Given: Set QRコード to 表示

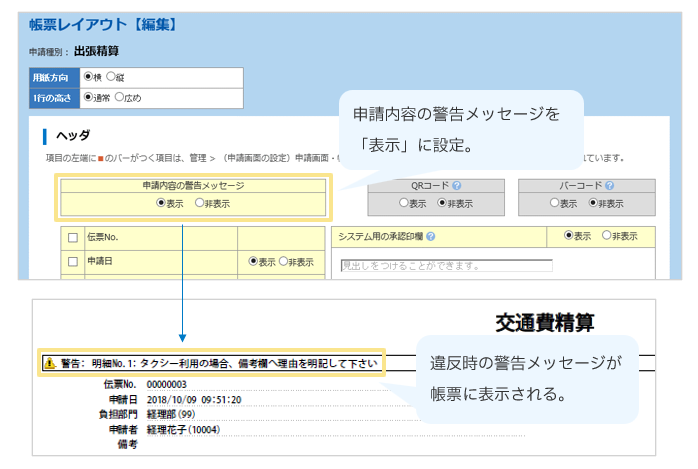Looking at the screenshot, I should click(x=404, y=203).
